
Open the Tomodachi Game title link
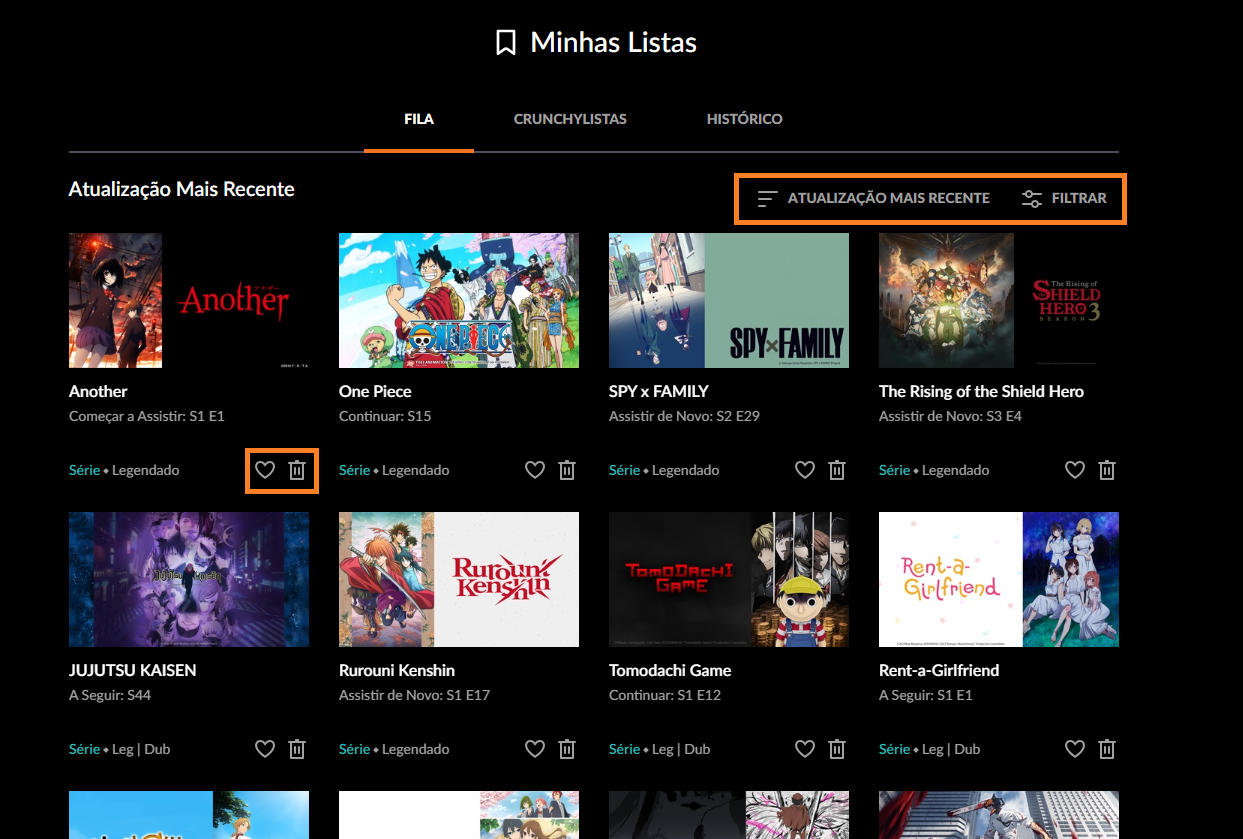(x=670, y=670)
